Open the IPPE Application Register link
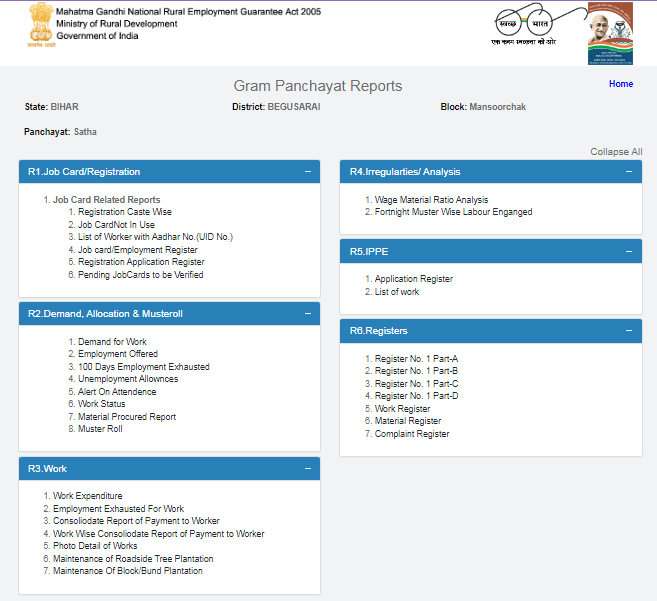The image size is (657, 601). click(414, 279)
